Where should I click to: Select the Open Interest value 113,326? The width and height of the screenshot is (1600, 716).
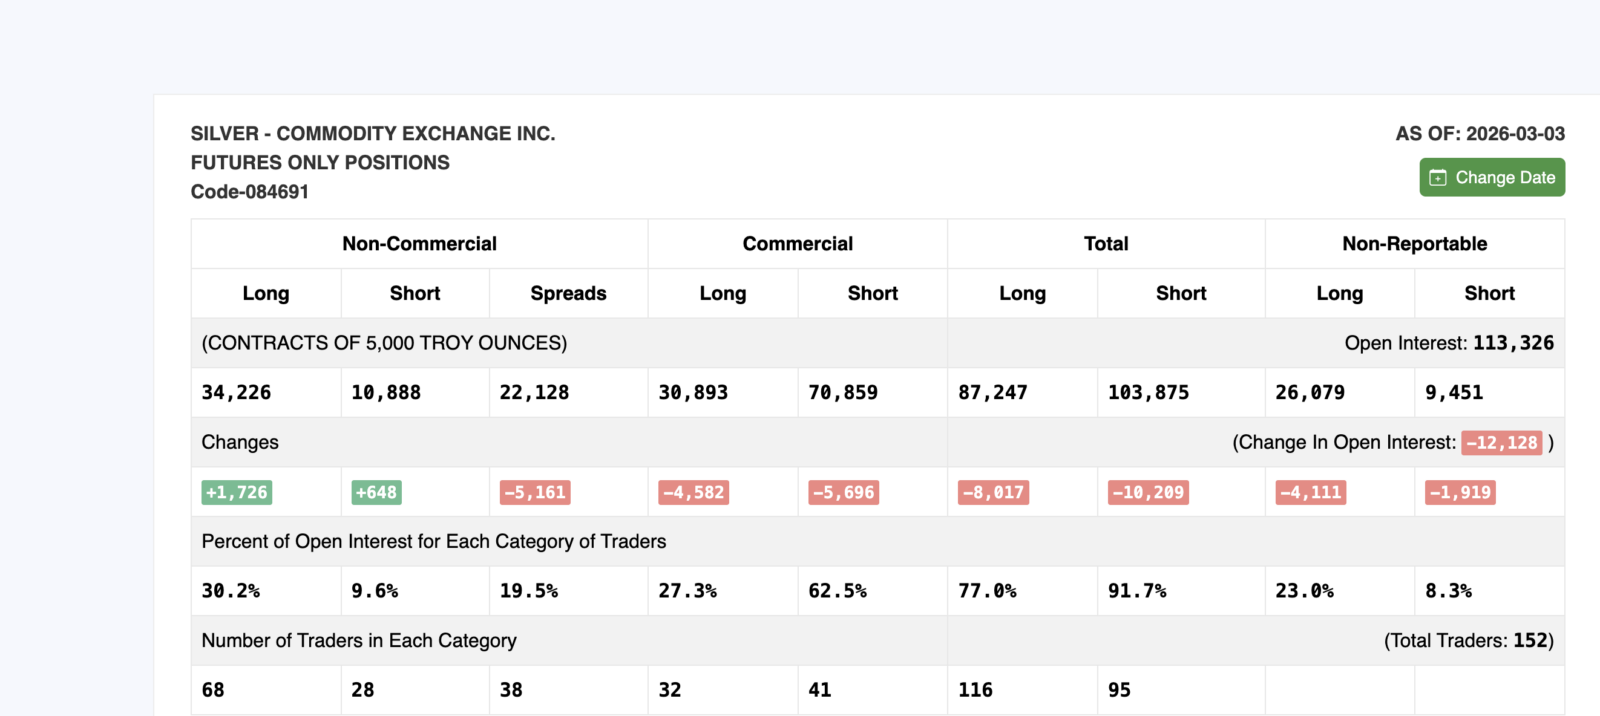click(1513, 343)
